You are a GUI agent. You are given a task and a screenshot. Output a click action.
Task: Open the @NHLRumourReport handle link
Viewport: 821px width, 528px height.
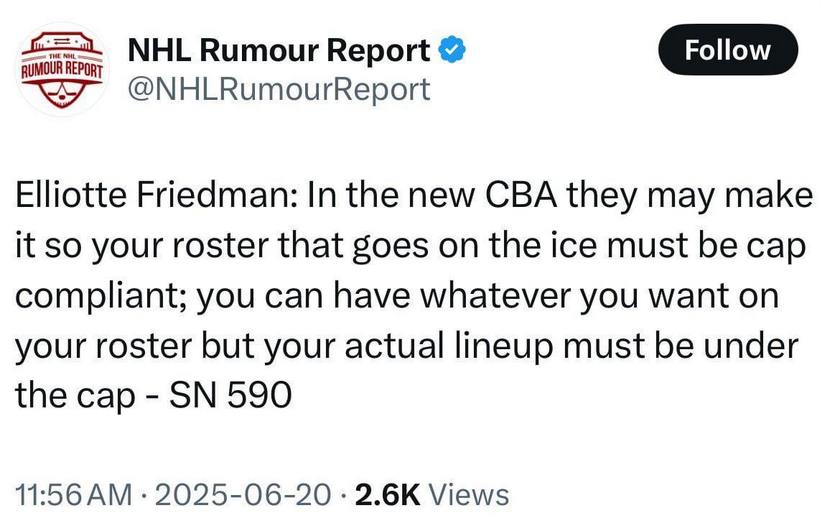point(279,89)
